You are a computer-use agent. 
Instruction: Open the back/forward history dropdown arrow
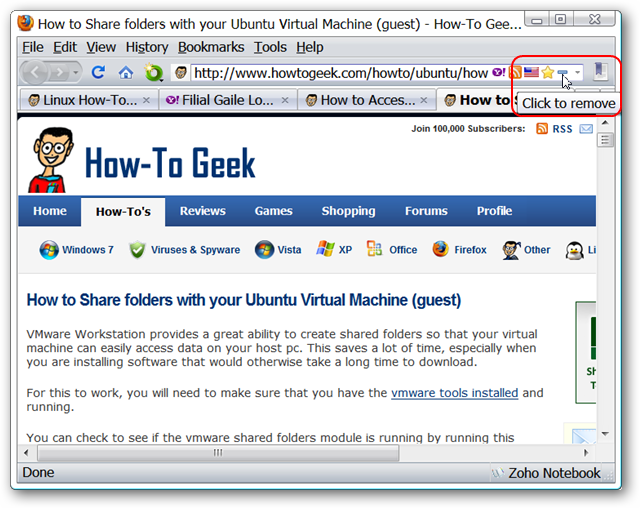76,73
